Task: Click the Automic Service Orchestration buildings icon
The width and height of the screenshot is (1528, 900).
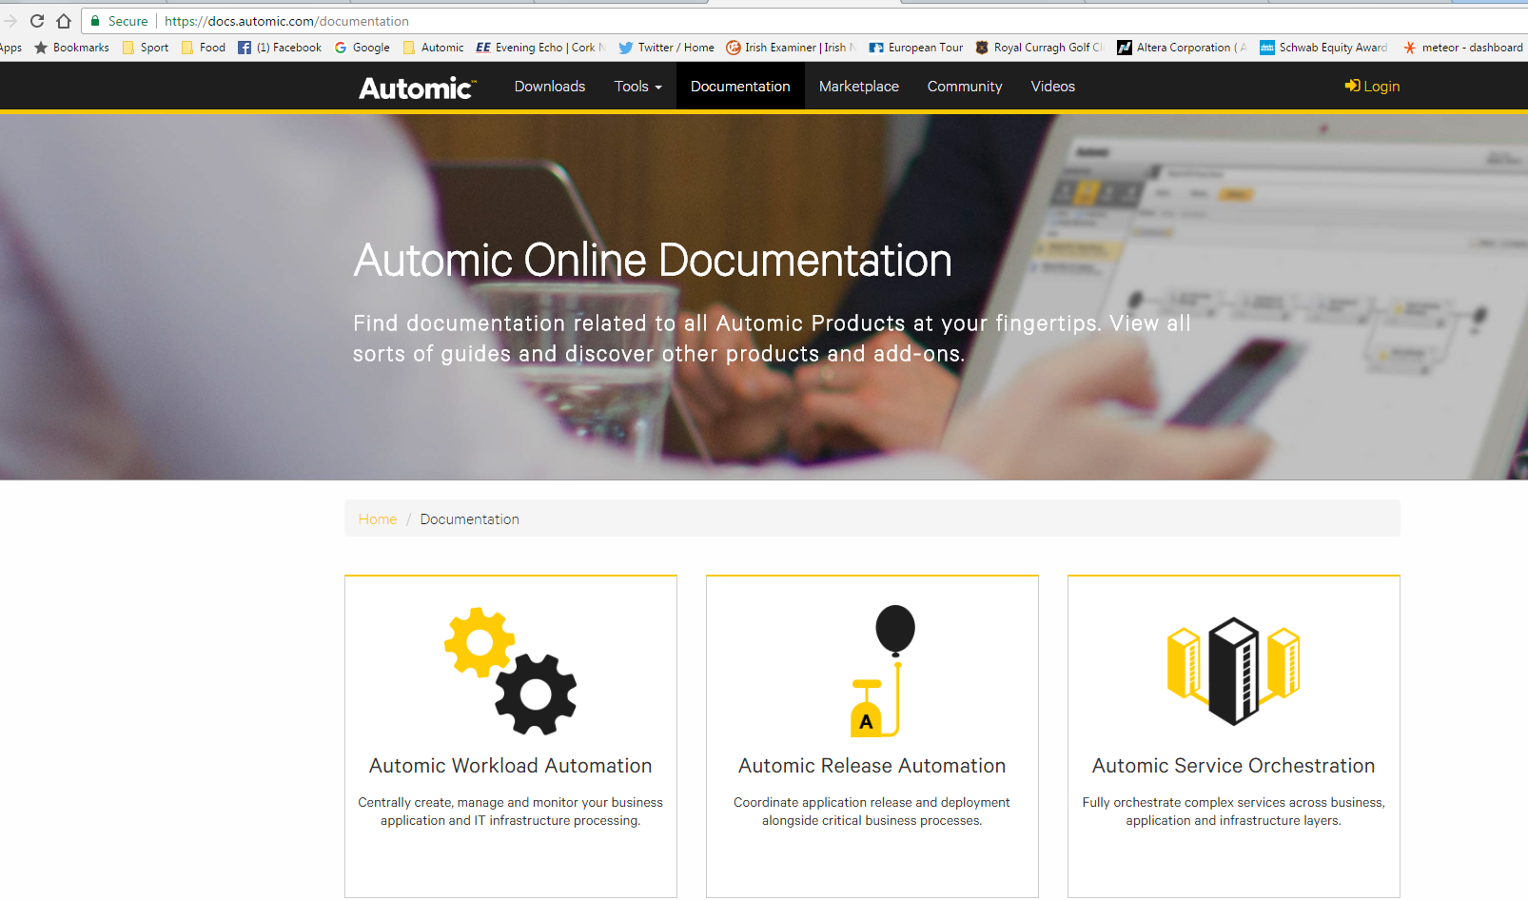Action: pos(1233,668)
